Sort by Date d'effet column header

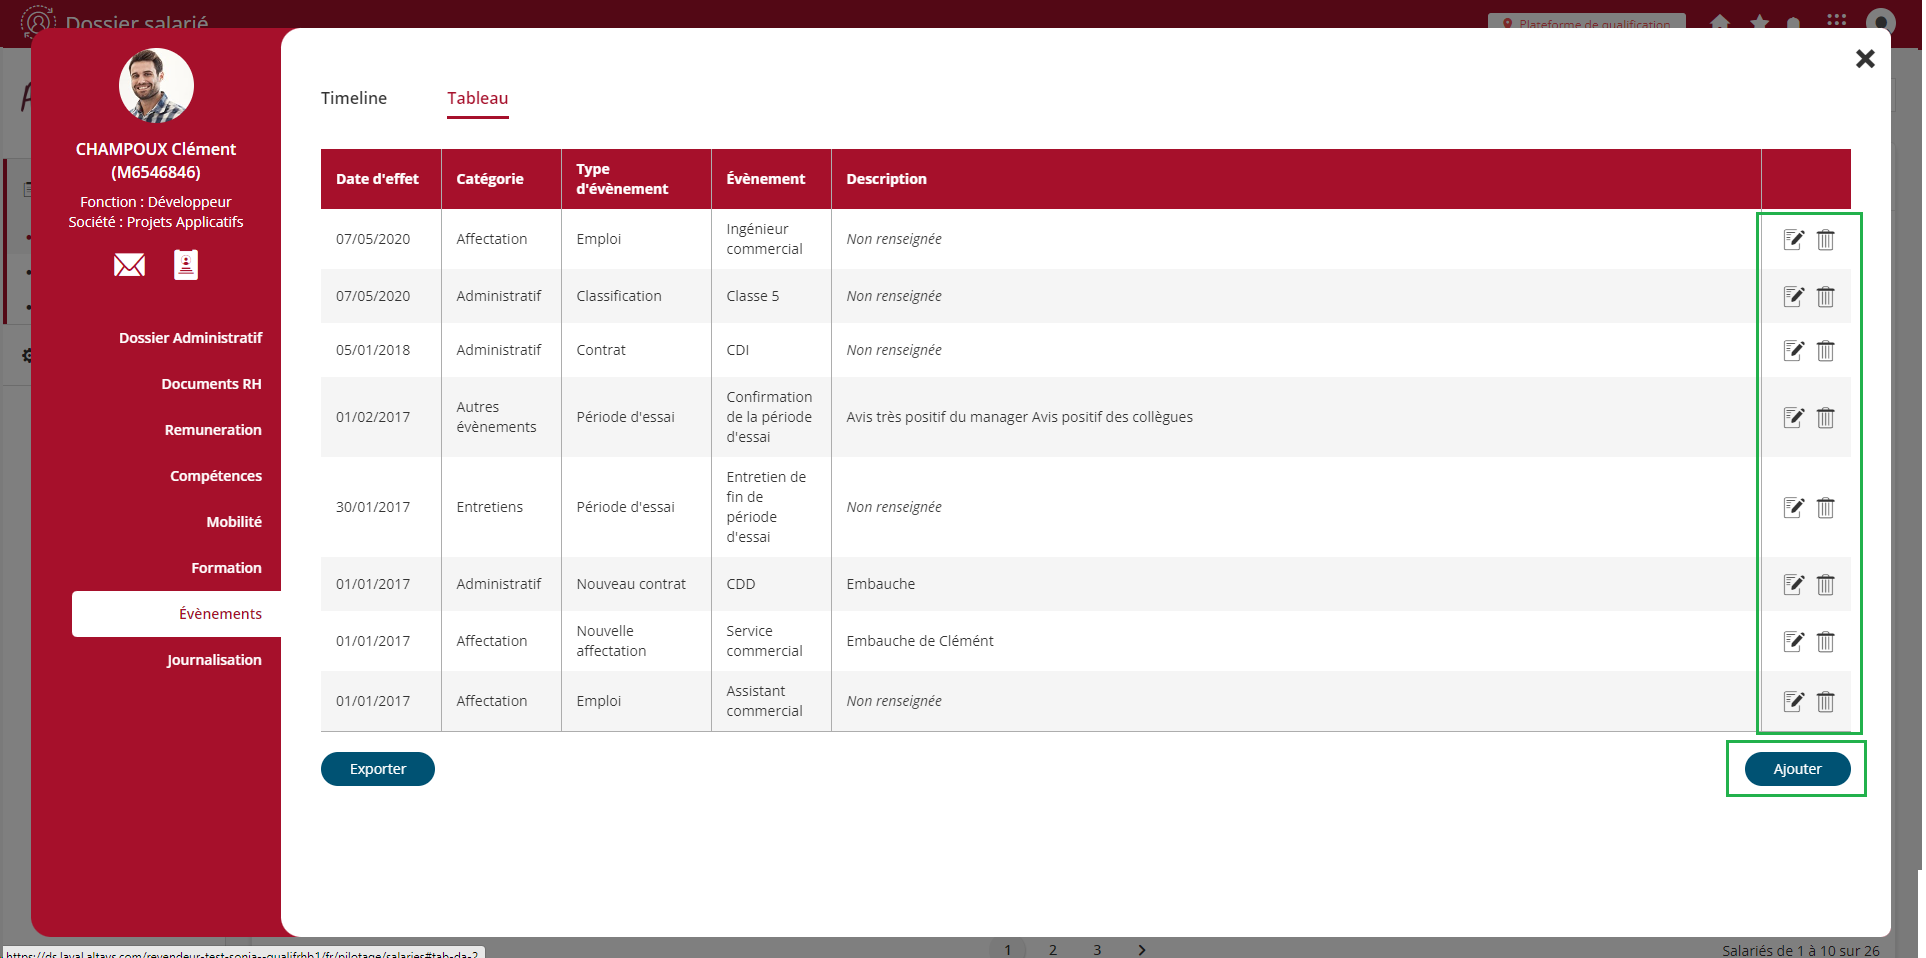coord(377,179)
